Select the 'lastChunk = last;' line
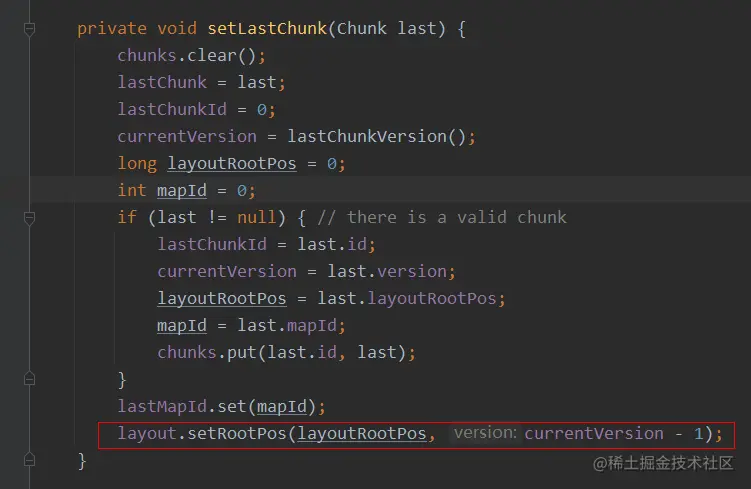 pyautogui.click(x=202, y=82)
